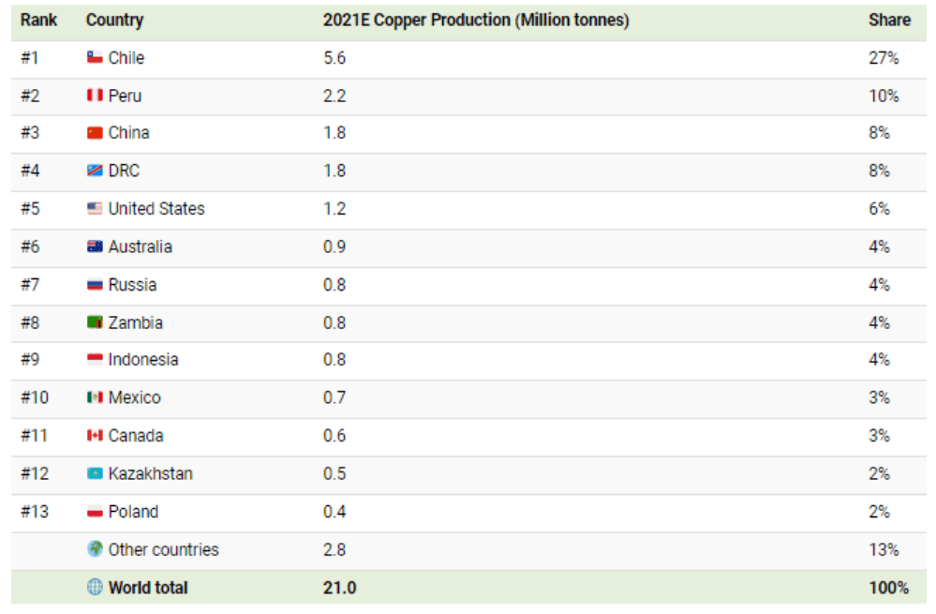The width and height of the screenshot is (936, 614).
Task: Click the Australia flag icon
Action: tap(94, 246)
